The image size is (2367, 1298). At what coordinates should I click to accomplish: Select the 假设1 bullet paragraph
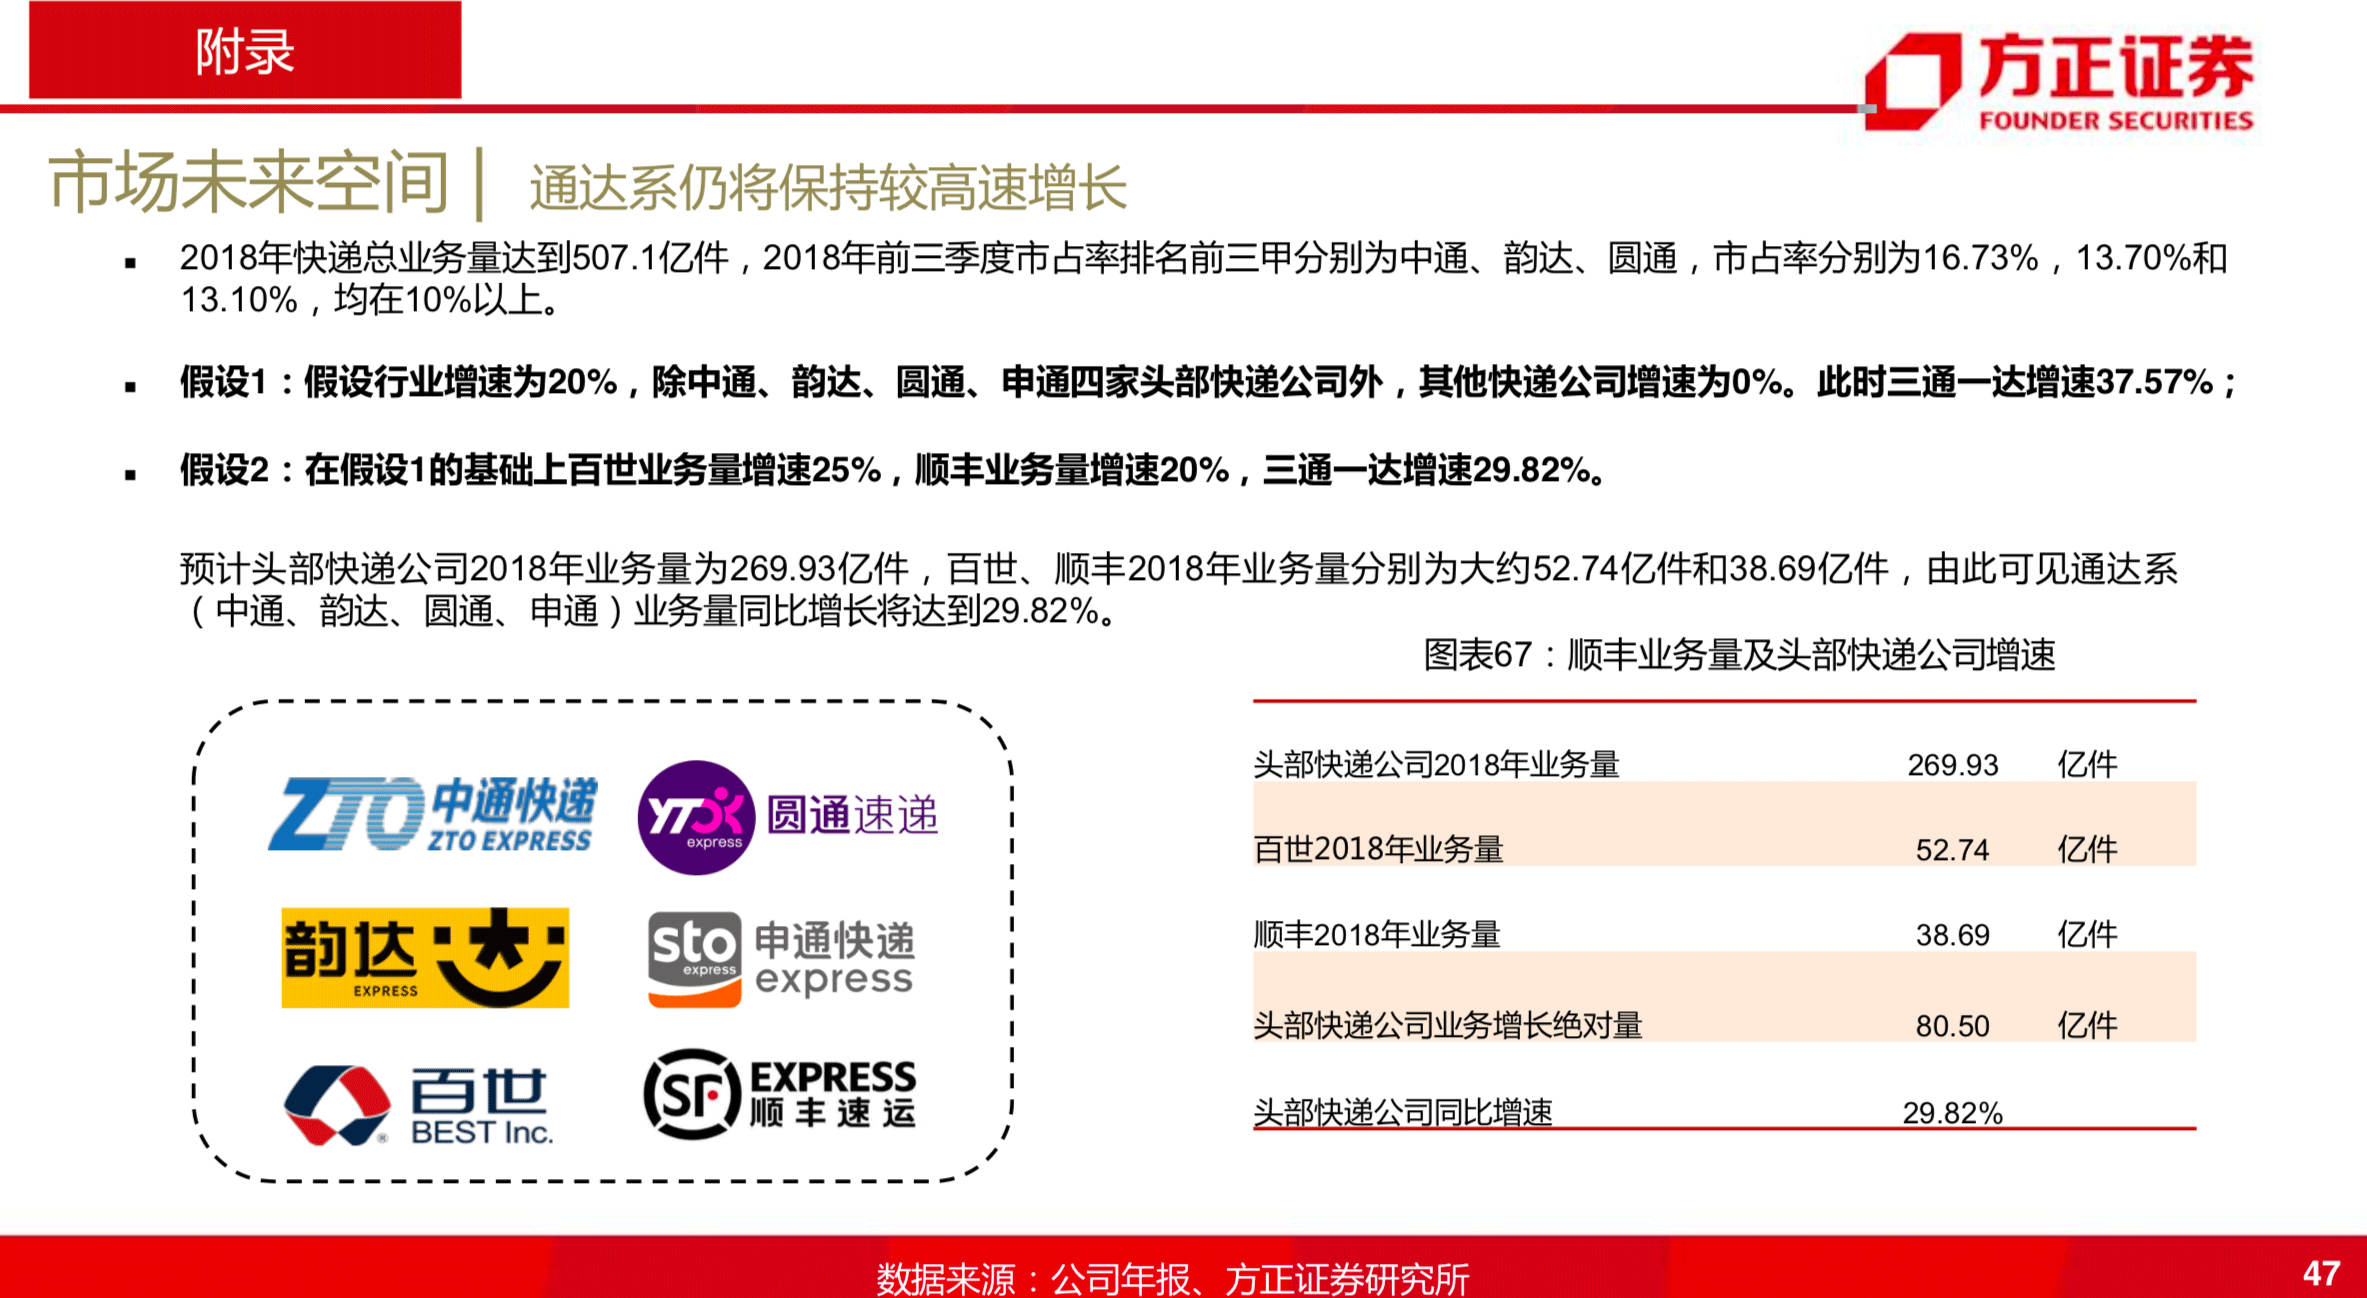[1208, 382]
